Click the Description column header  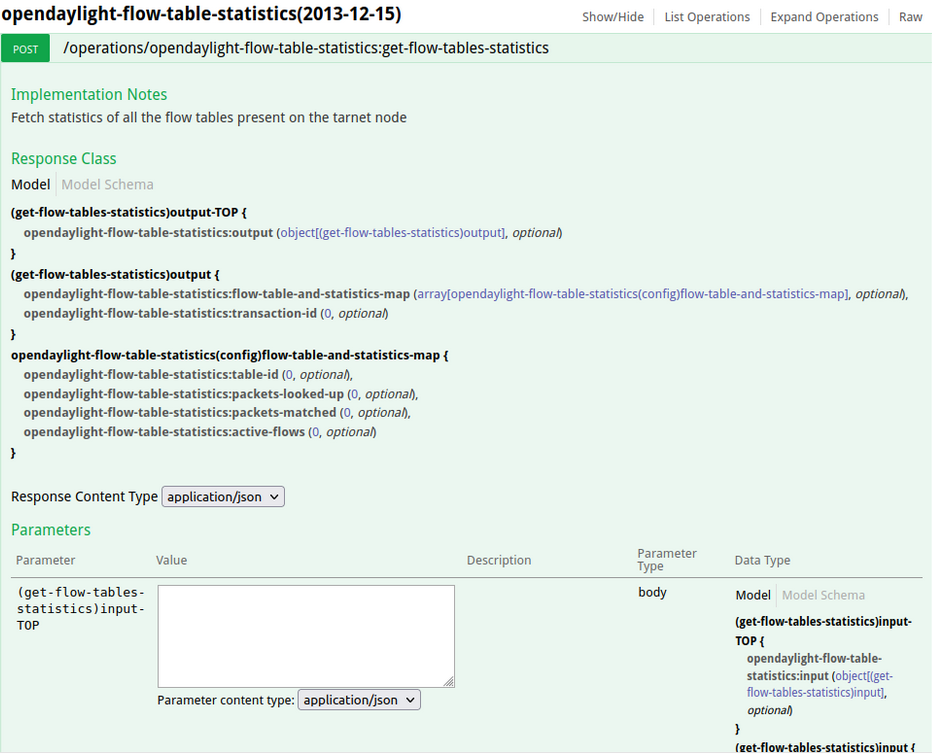pos(499,560)
